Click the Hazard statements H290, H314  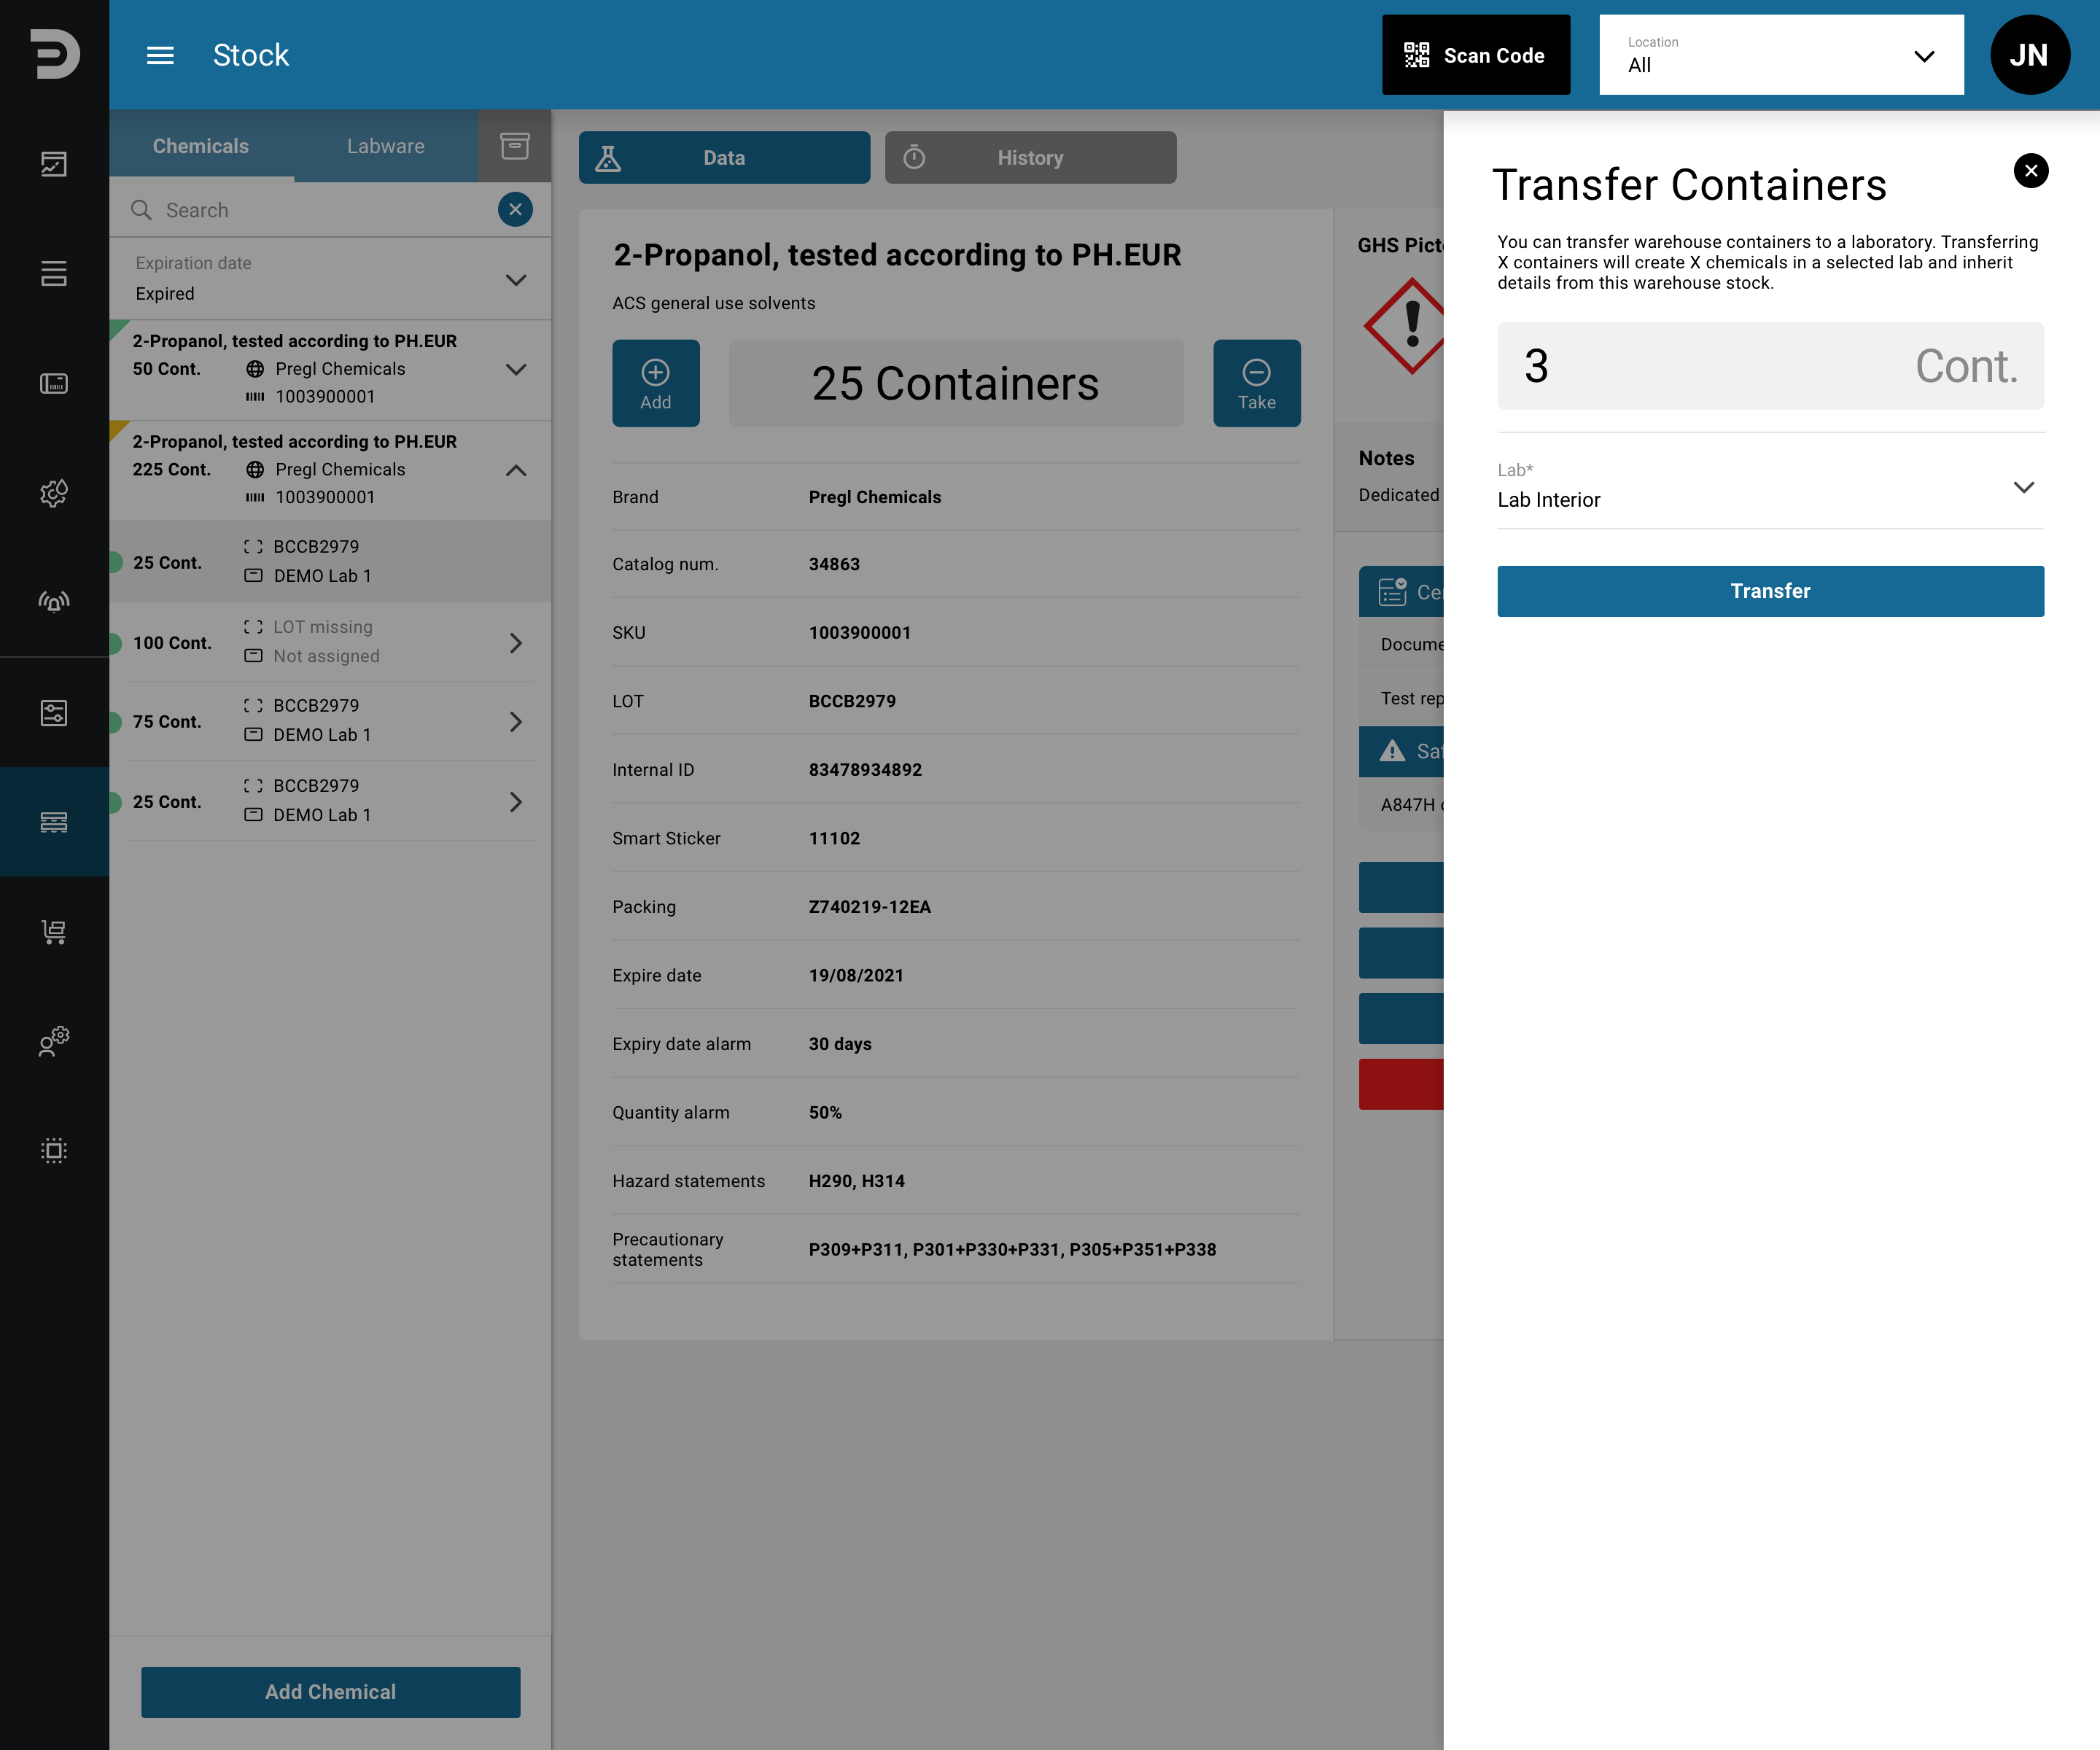pyautogui.click(x=857, y=1181)
